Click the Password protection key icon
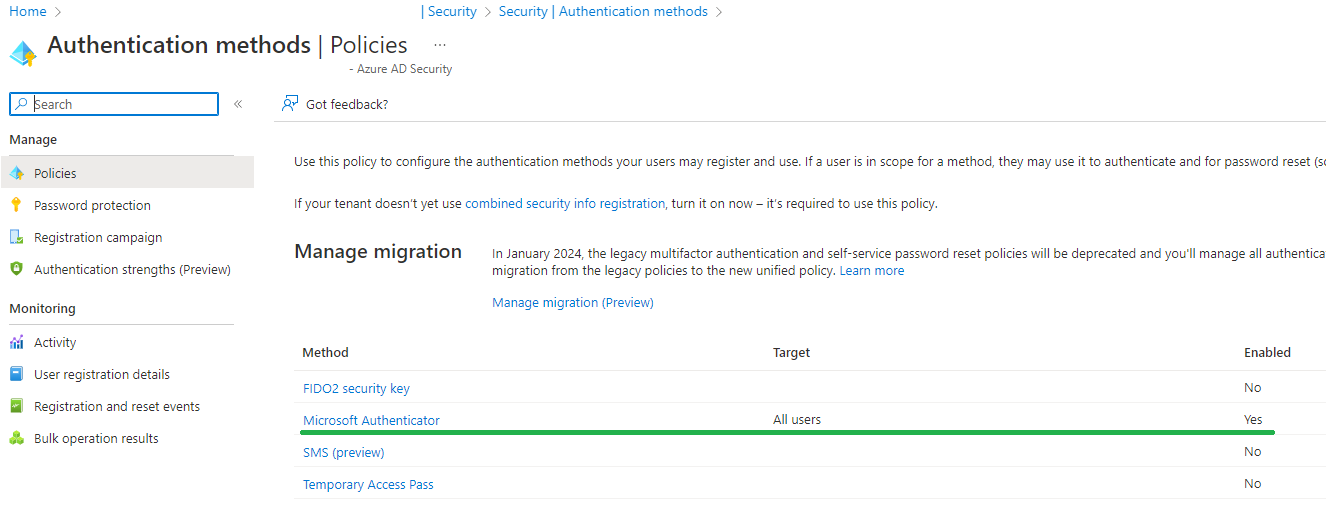 click(16, 205)
